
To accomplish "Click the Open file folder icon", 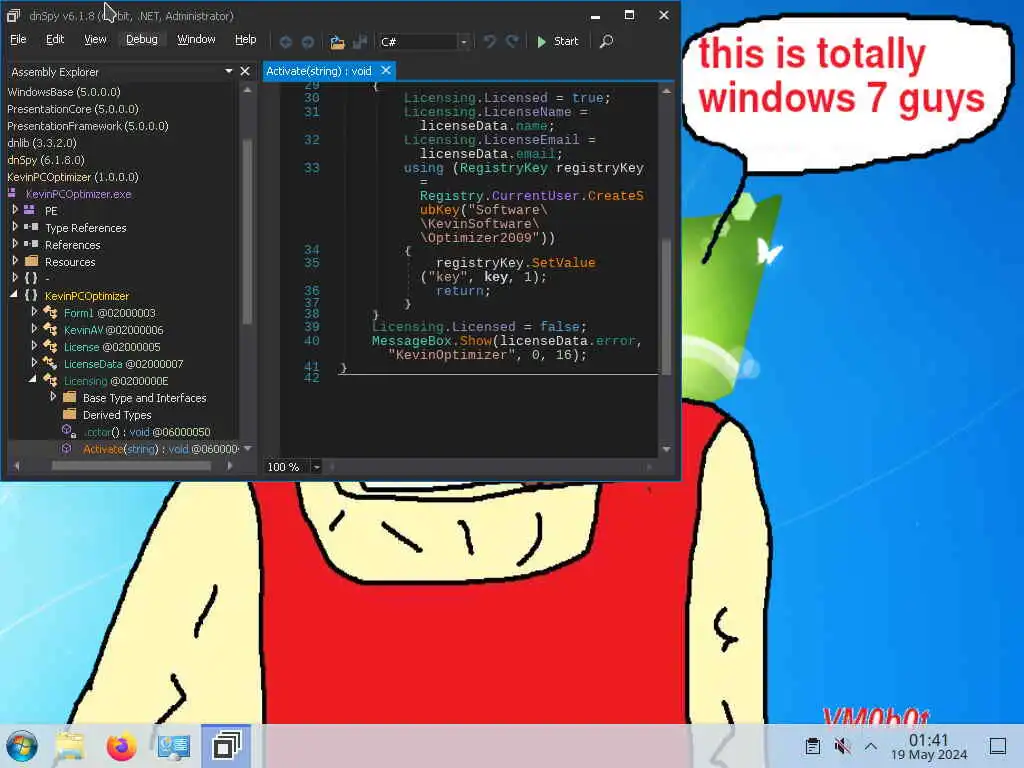I will [337, 42].
